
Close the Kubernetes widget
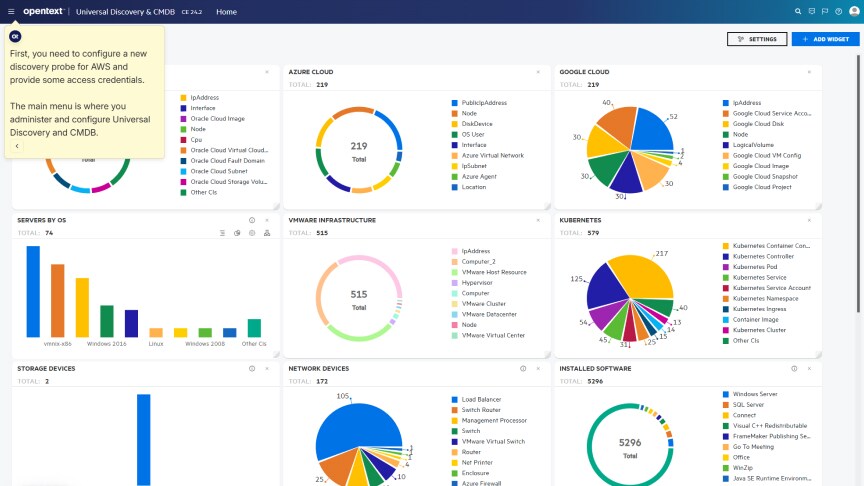[809, 220]
